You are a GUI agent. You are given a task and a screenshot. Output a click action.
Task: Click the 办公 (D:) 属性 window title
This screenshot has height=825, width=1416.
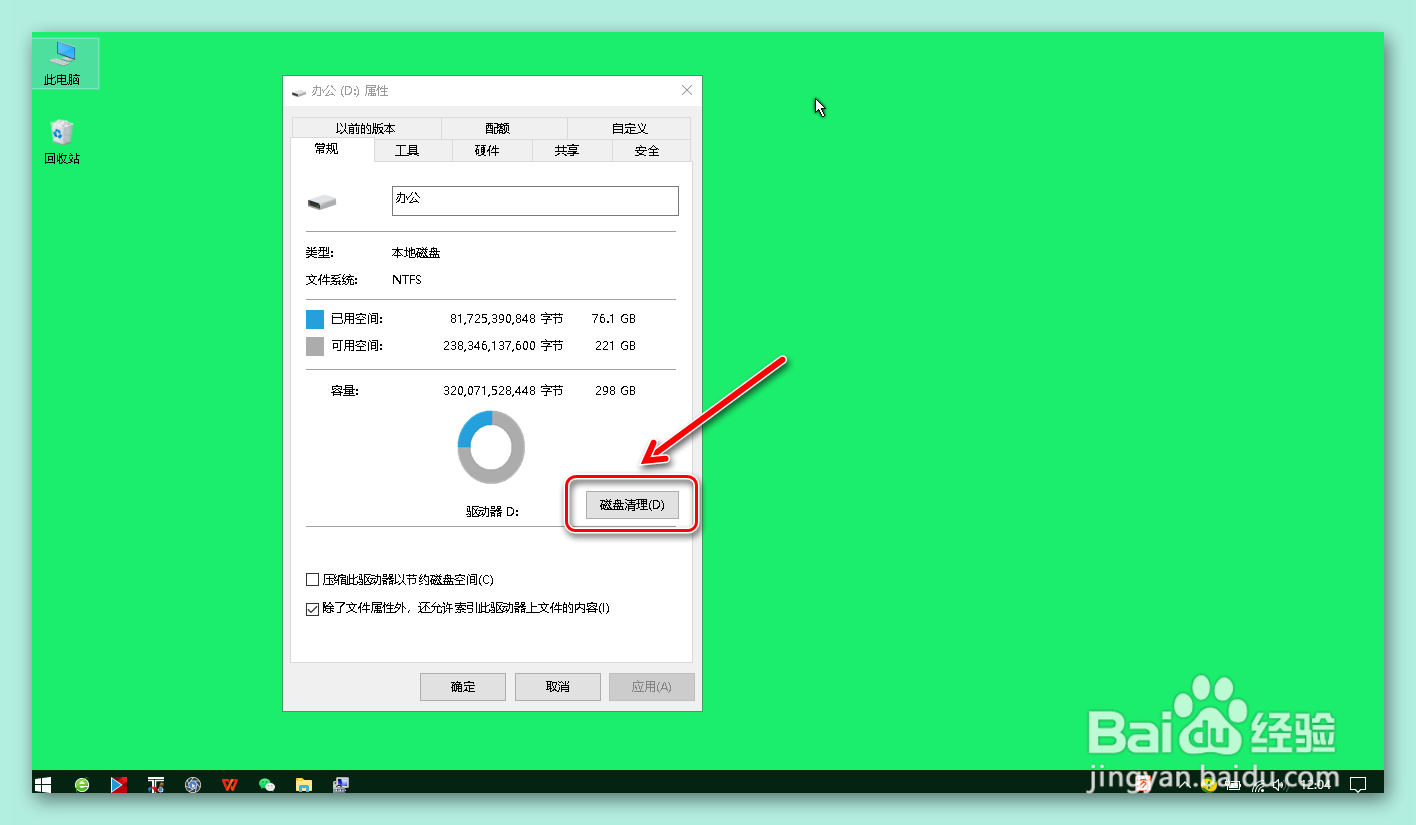click(x=350, y=91)
